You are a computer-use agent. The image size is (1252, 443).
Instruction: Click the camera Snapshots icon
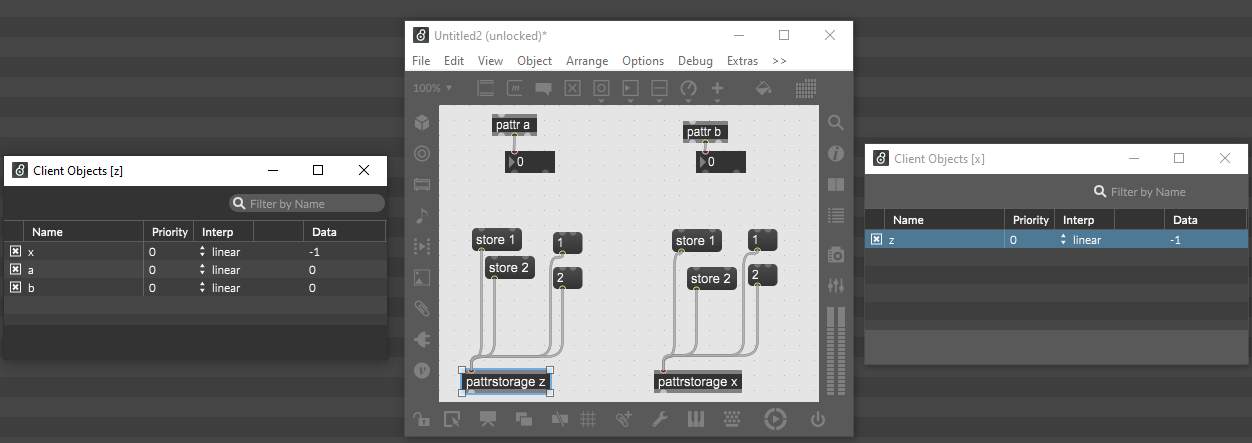(x=836, y=255)
